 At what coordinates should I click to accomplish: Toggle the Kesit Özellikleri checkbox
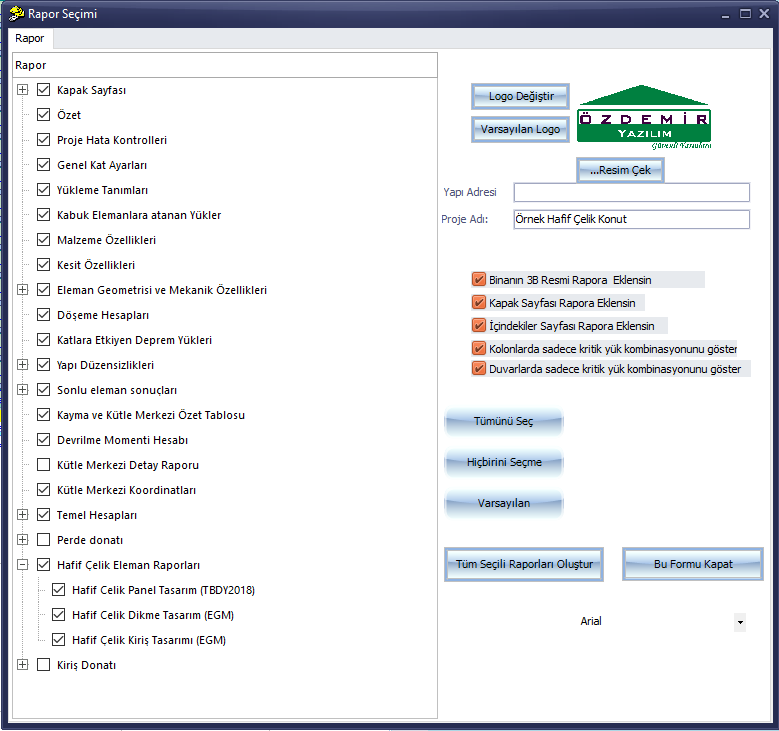(44, 264)
